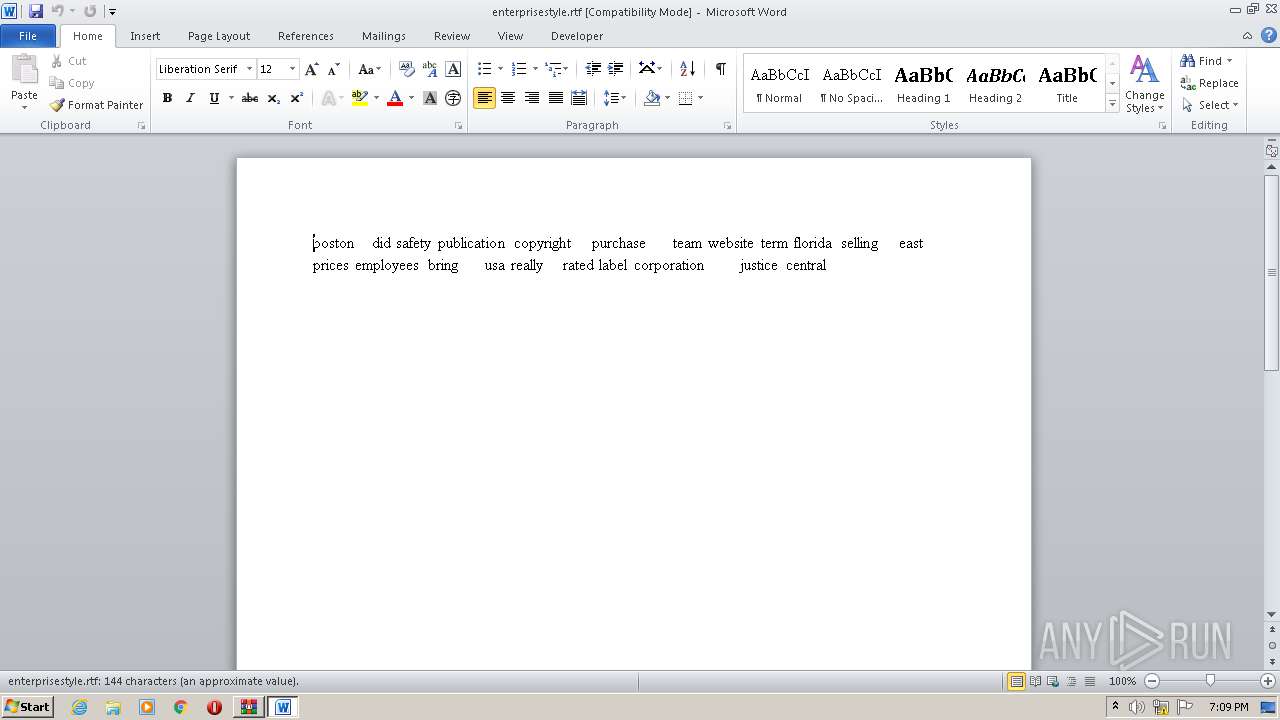Image resolution: width=1280 pixels, height=720 pixels.
Task: Click the Format Painter brush
Action: point(57,105)
